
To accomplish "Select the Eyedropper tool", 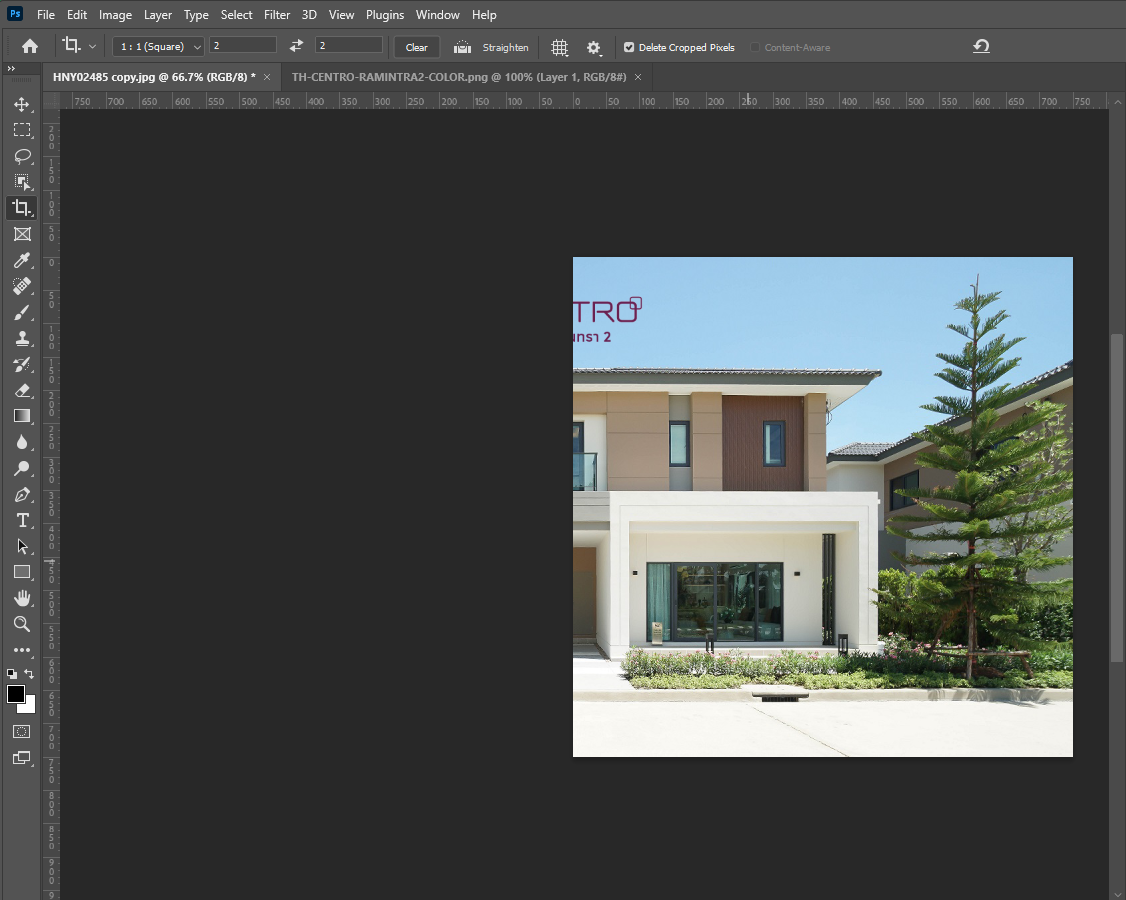I will click(22, 260).
